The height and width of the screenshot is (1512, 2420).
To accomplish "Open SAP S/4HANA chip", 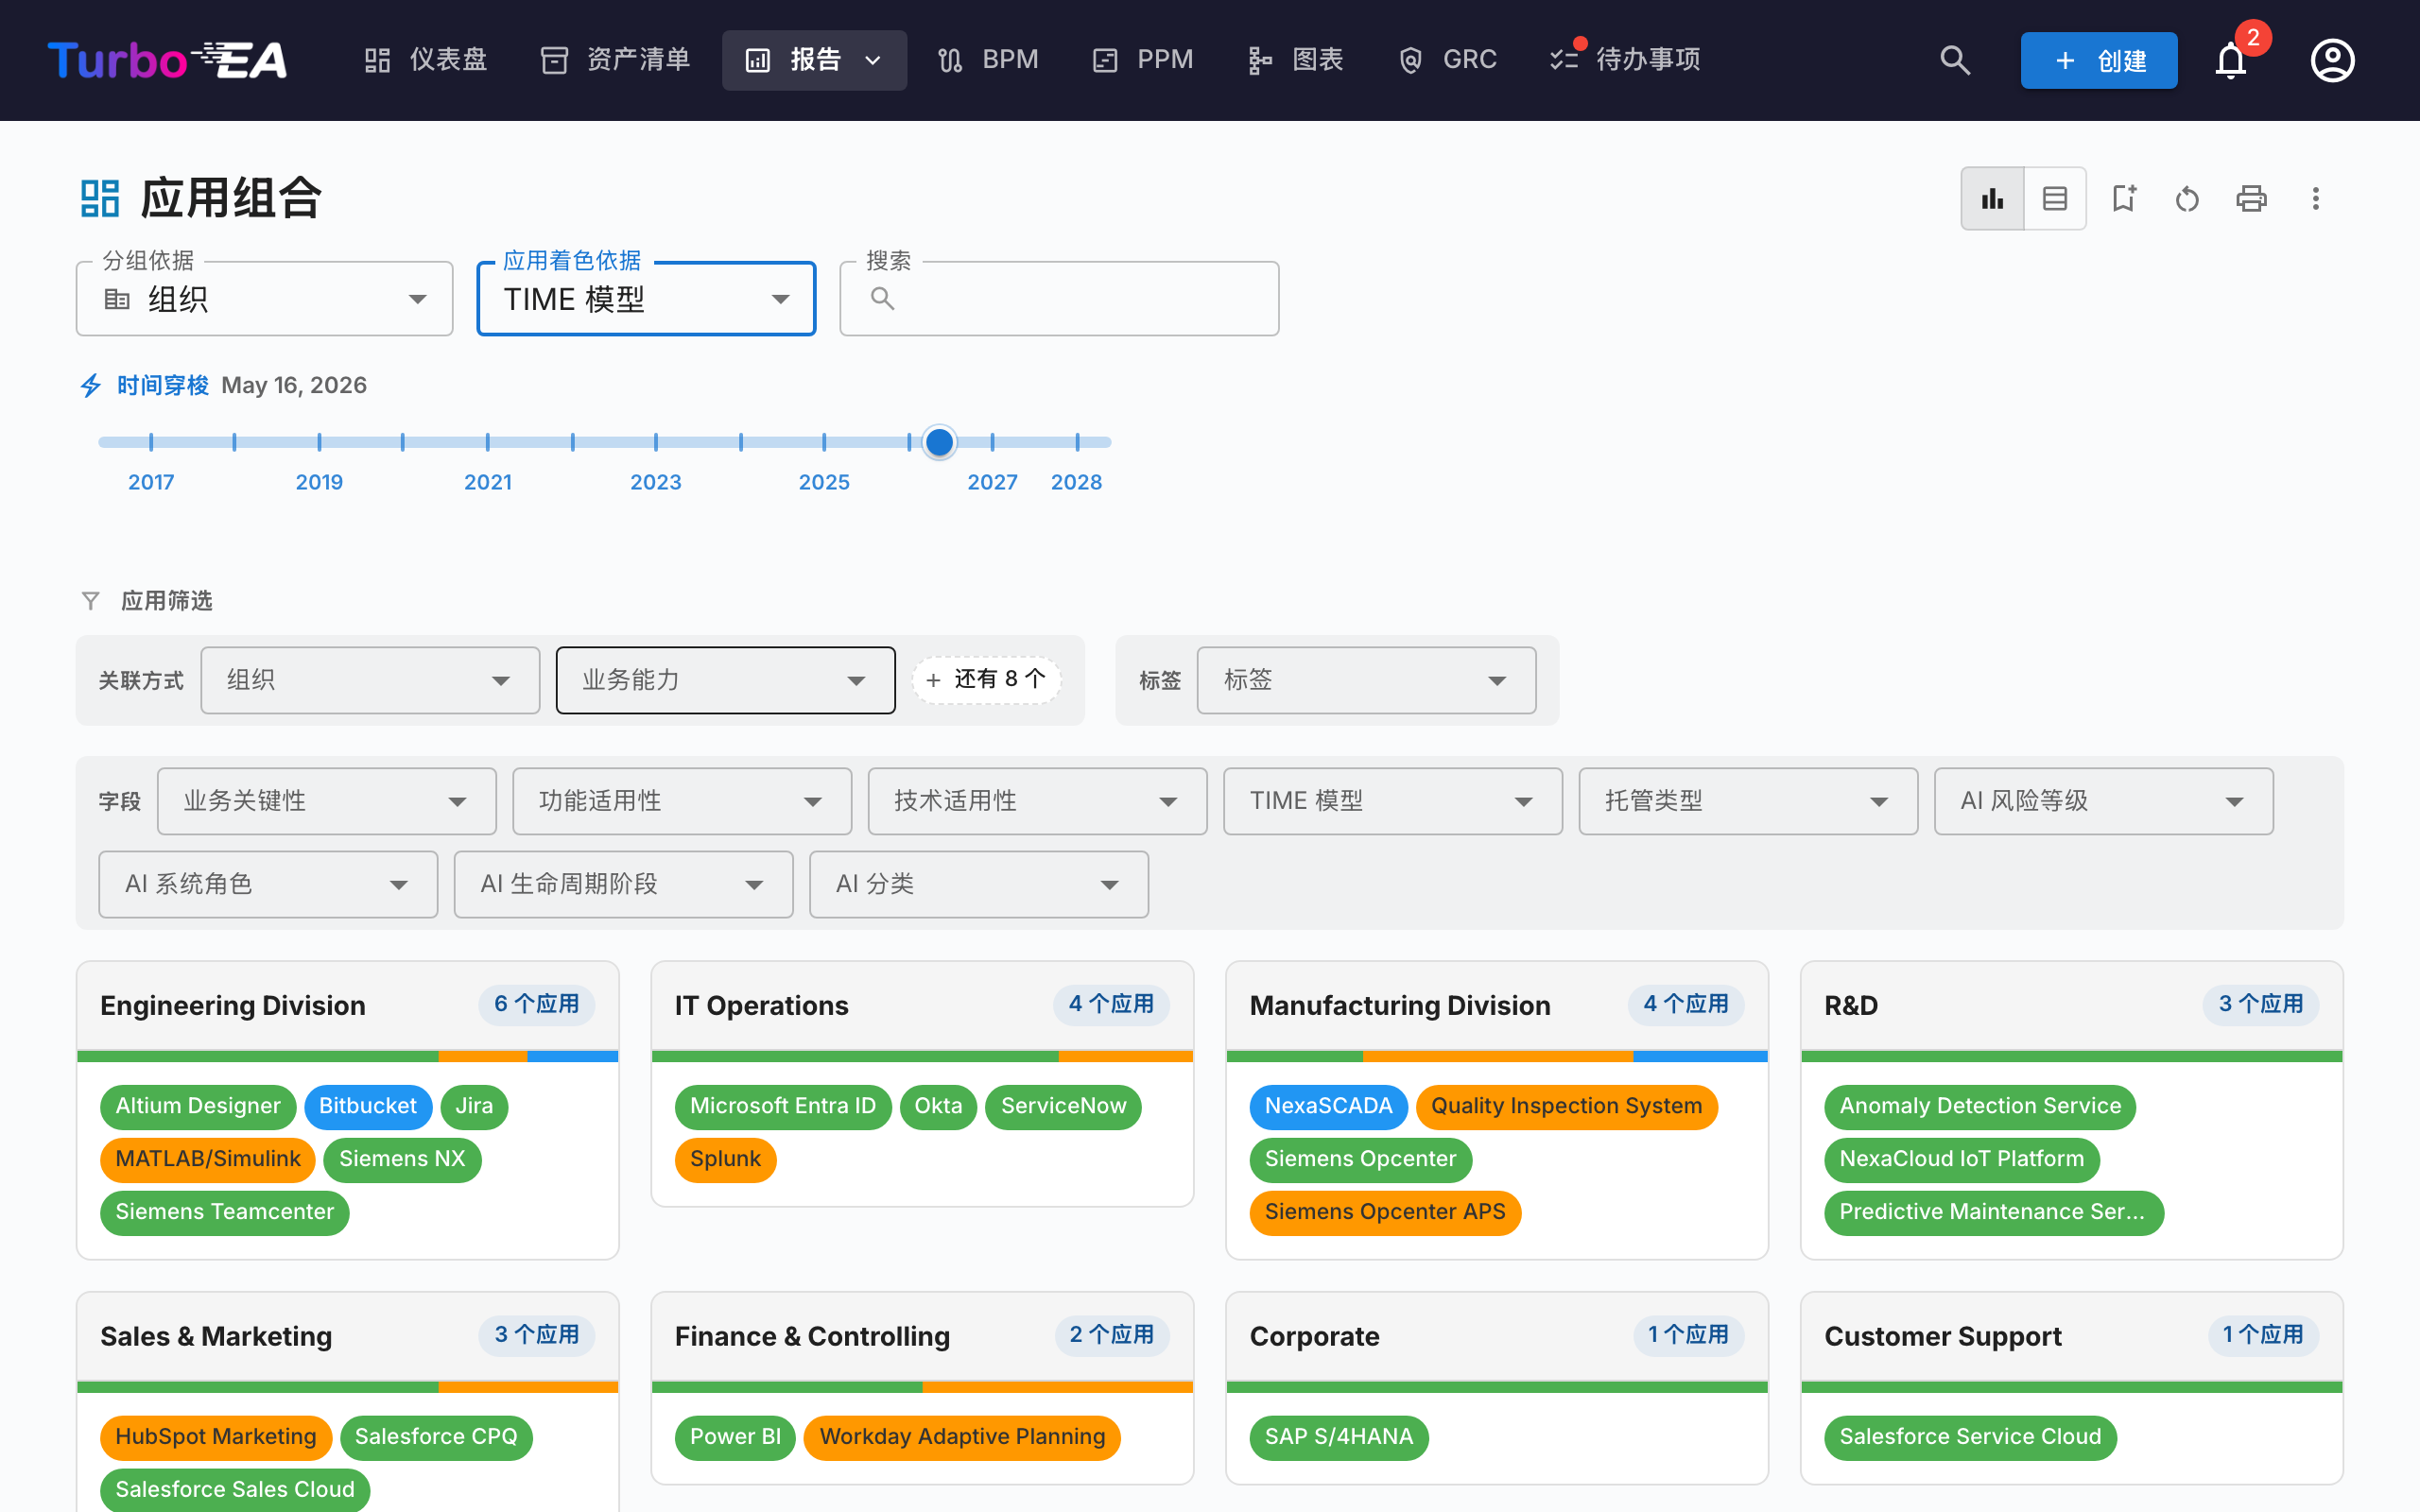I will coord(1339,1437).
